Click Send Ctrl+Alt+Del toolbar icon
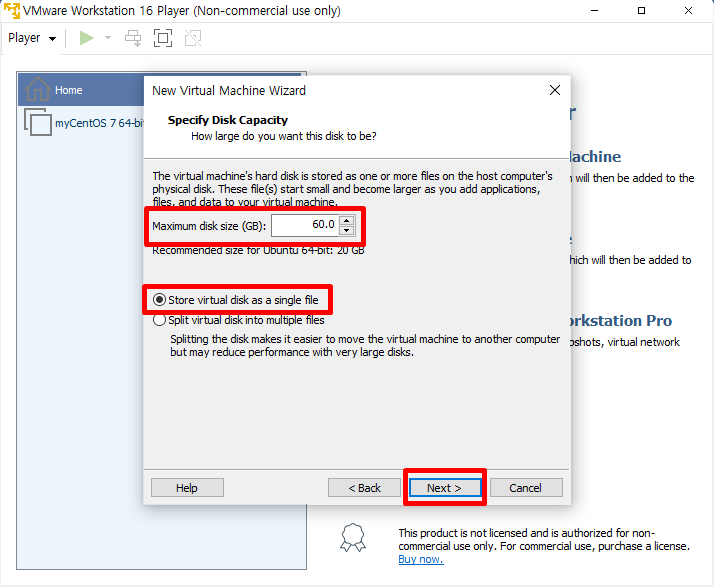The height and width of the screenshot is (587, 714). tap(133, 38)
